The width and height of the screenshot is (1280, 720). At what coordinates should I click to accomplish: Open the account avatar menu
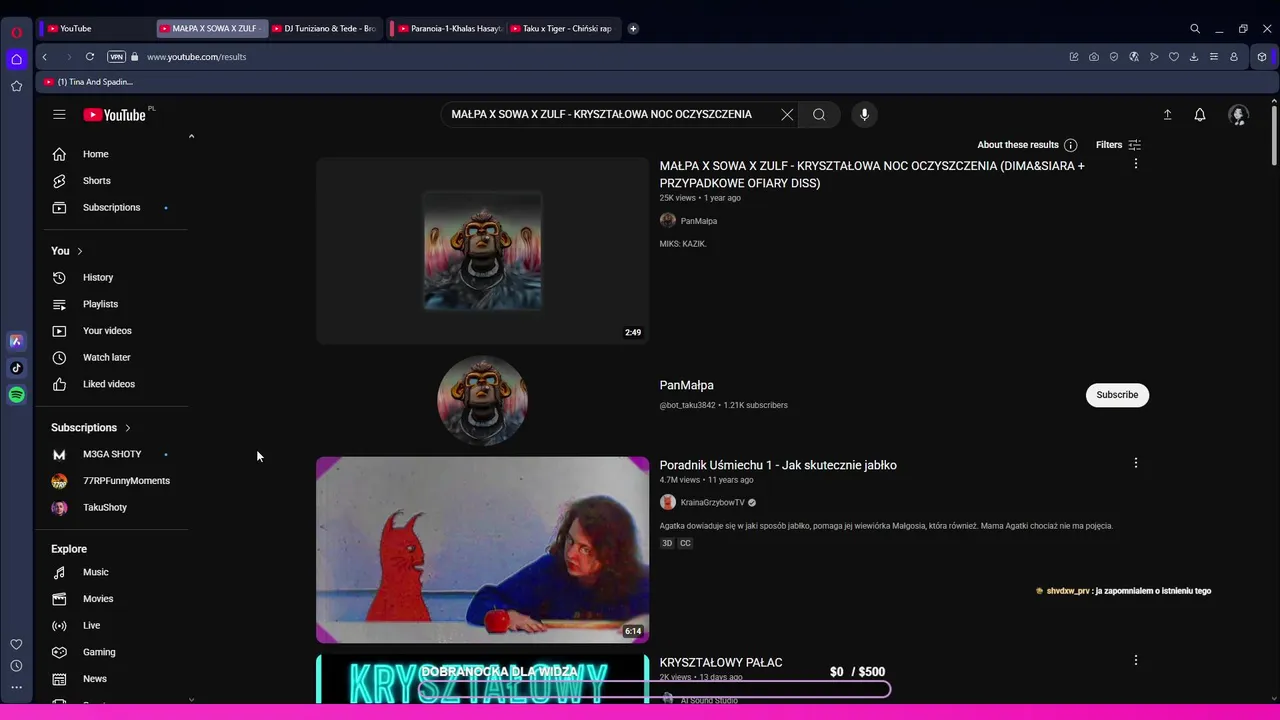(1238, 115)
